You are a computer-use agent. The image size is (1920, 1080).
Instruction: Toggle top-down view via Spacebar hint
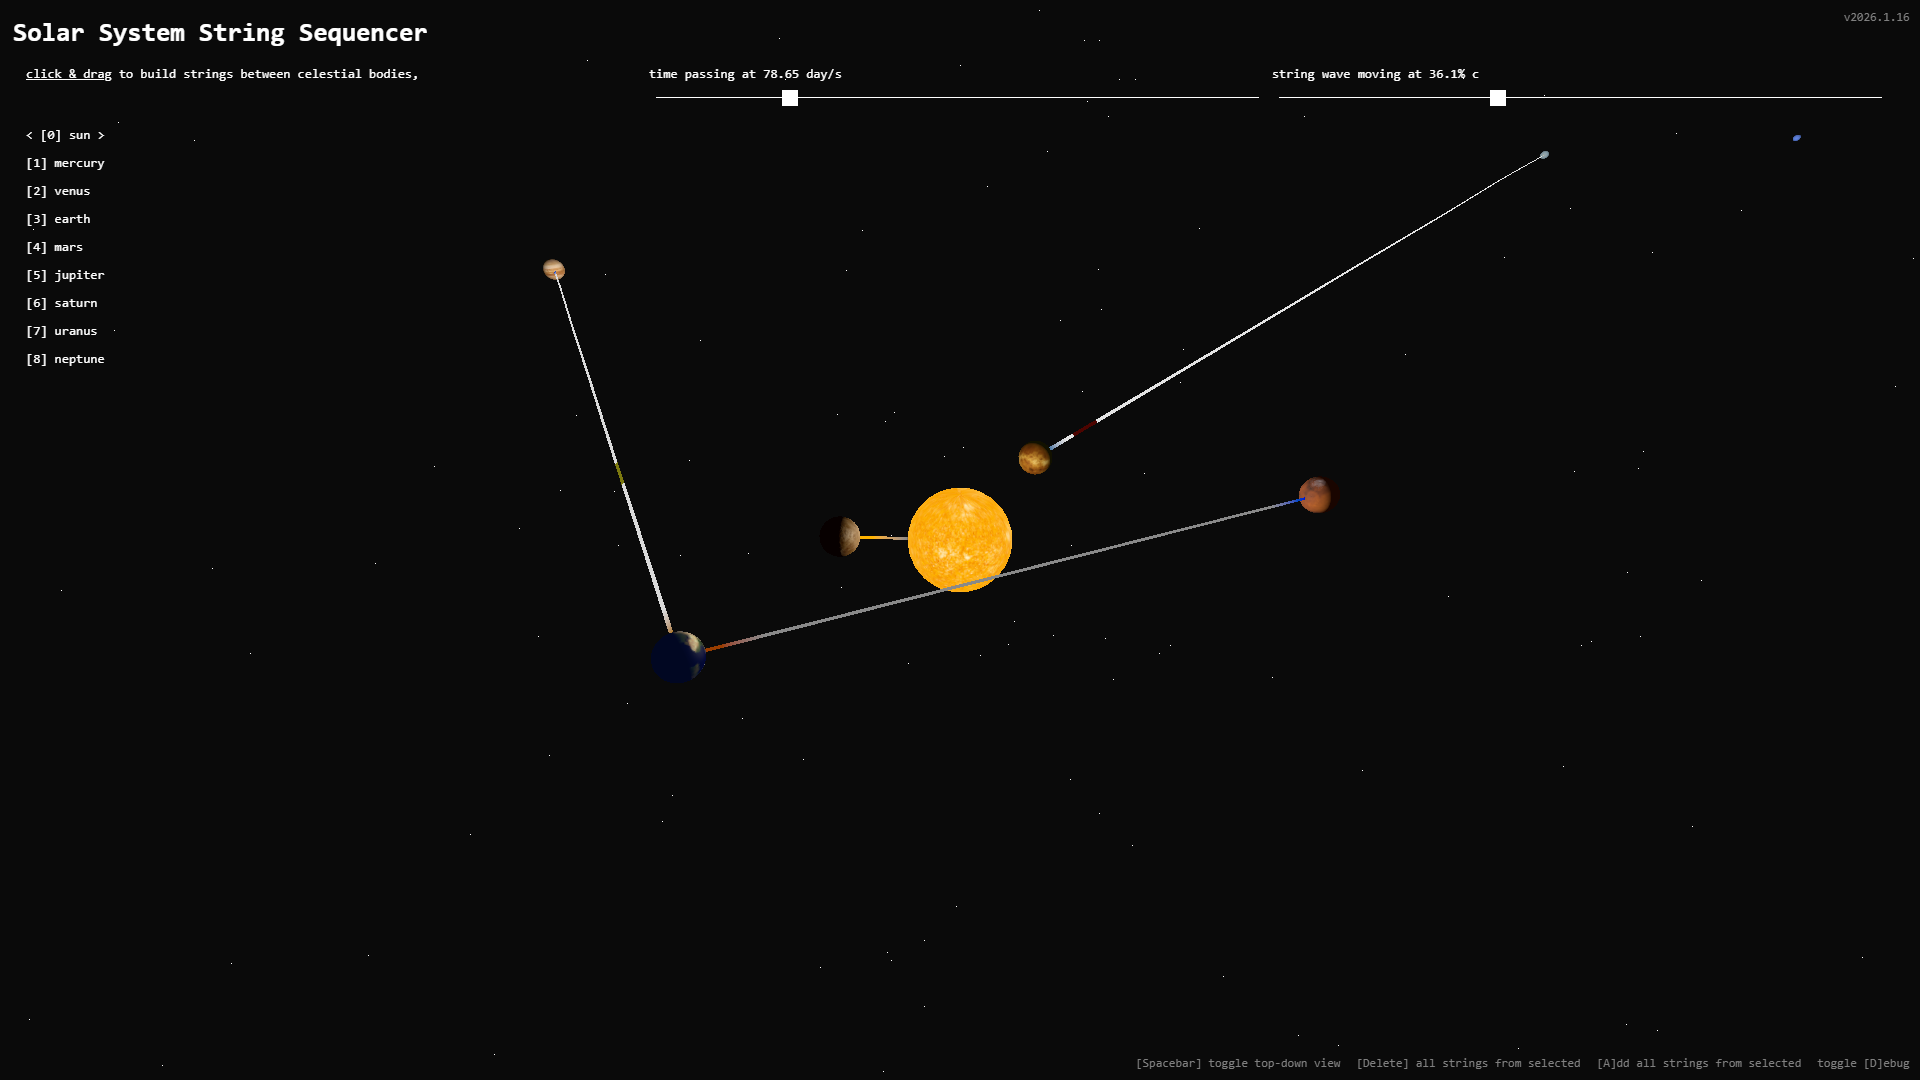1237,1063
